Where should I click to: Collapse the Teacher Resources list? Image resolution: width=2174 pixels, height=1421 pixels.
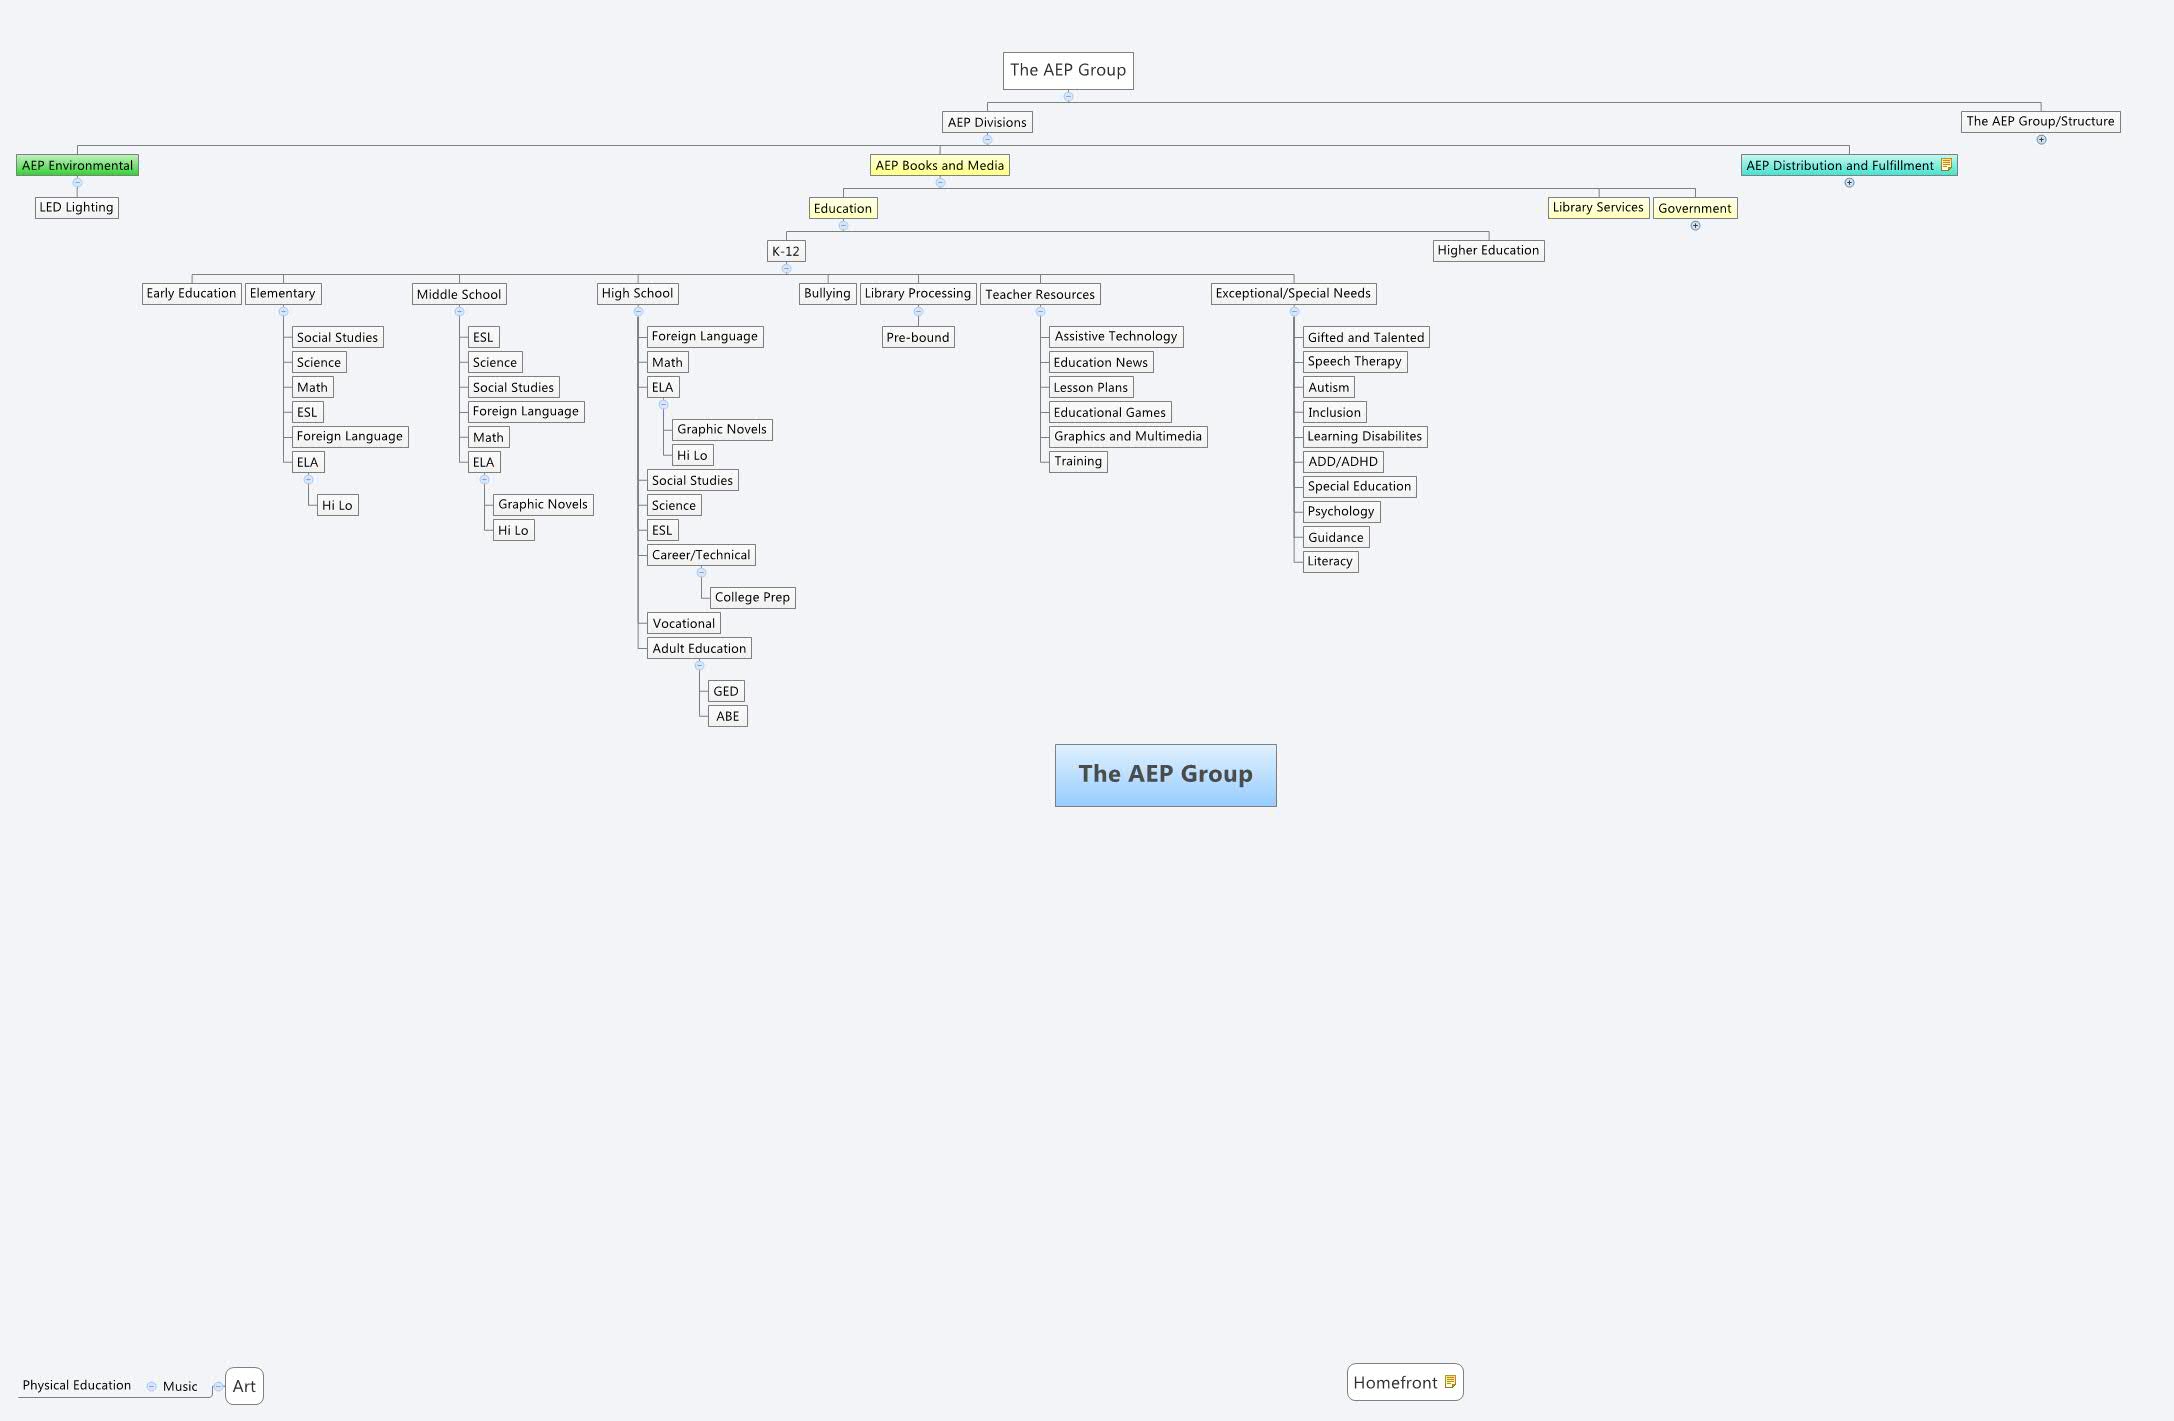click(x=1040, y=312)
